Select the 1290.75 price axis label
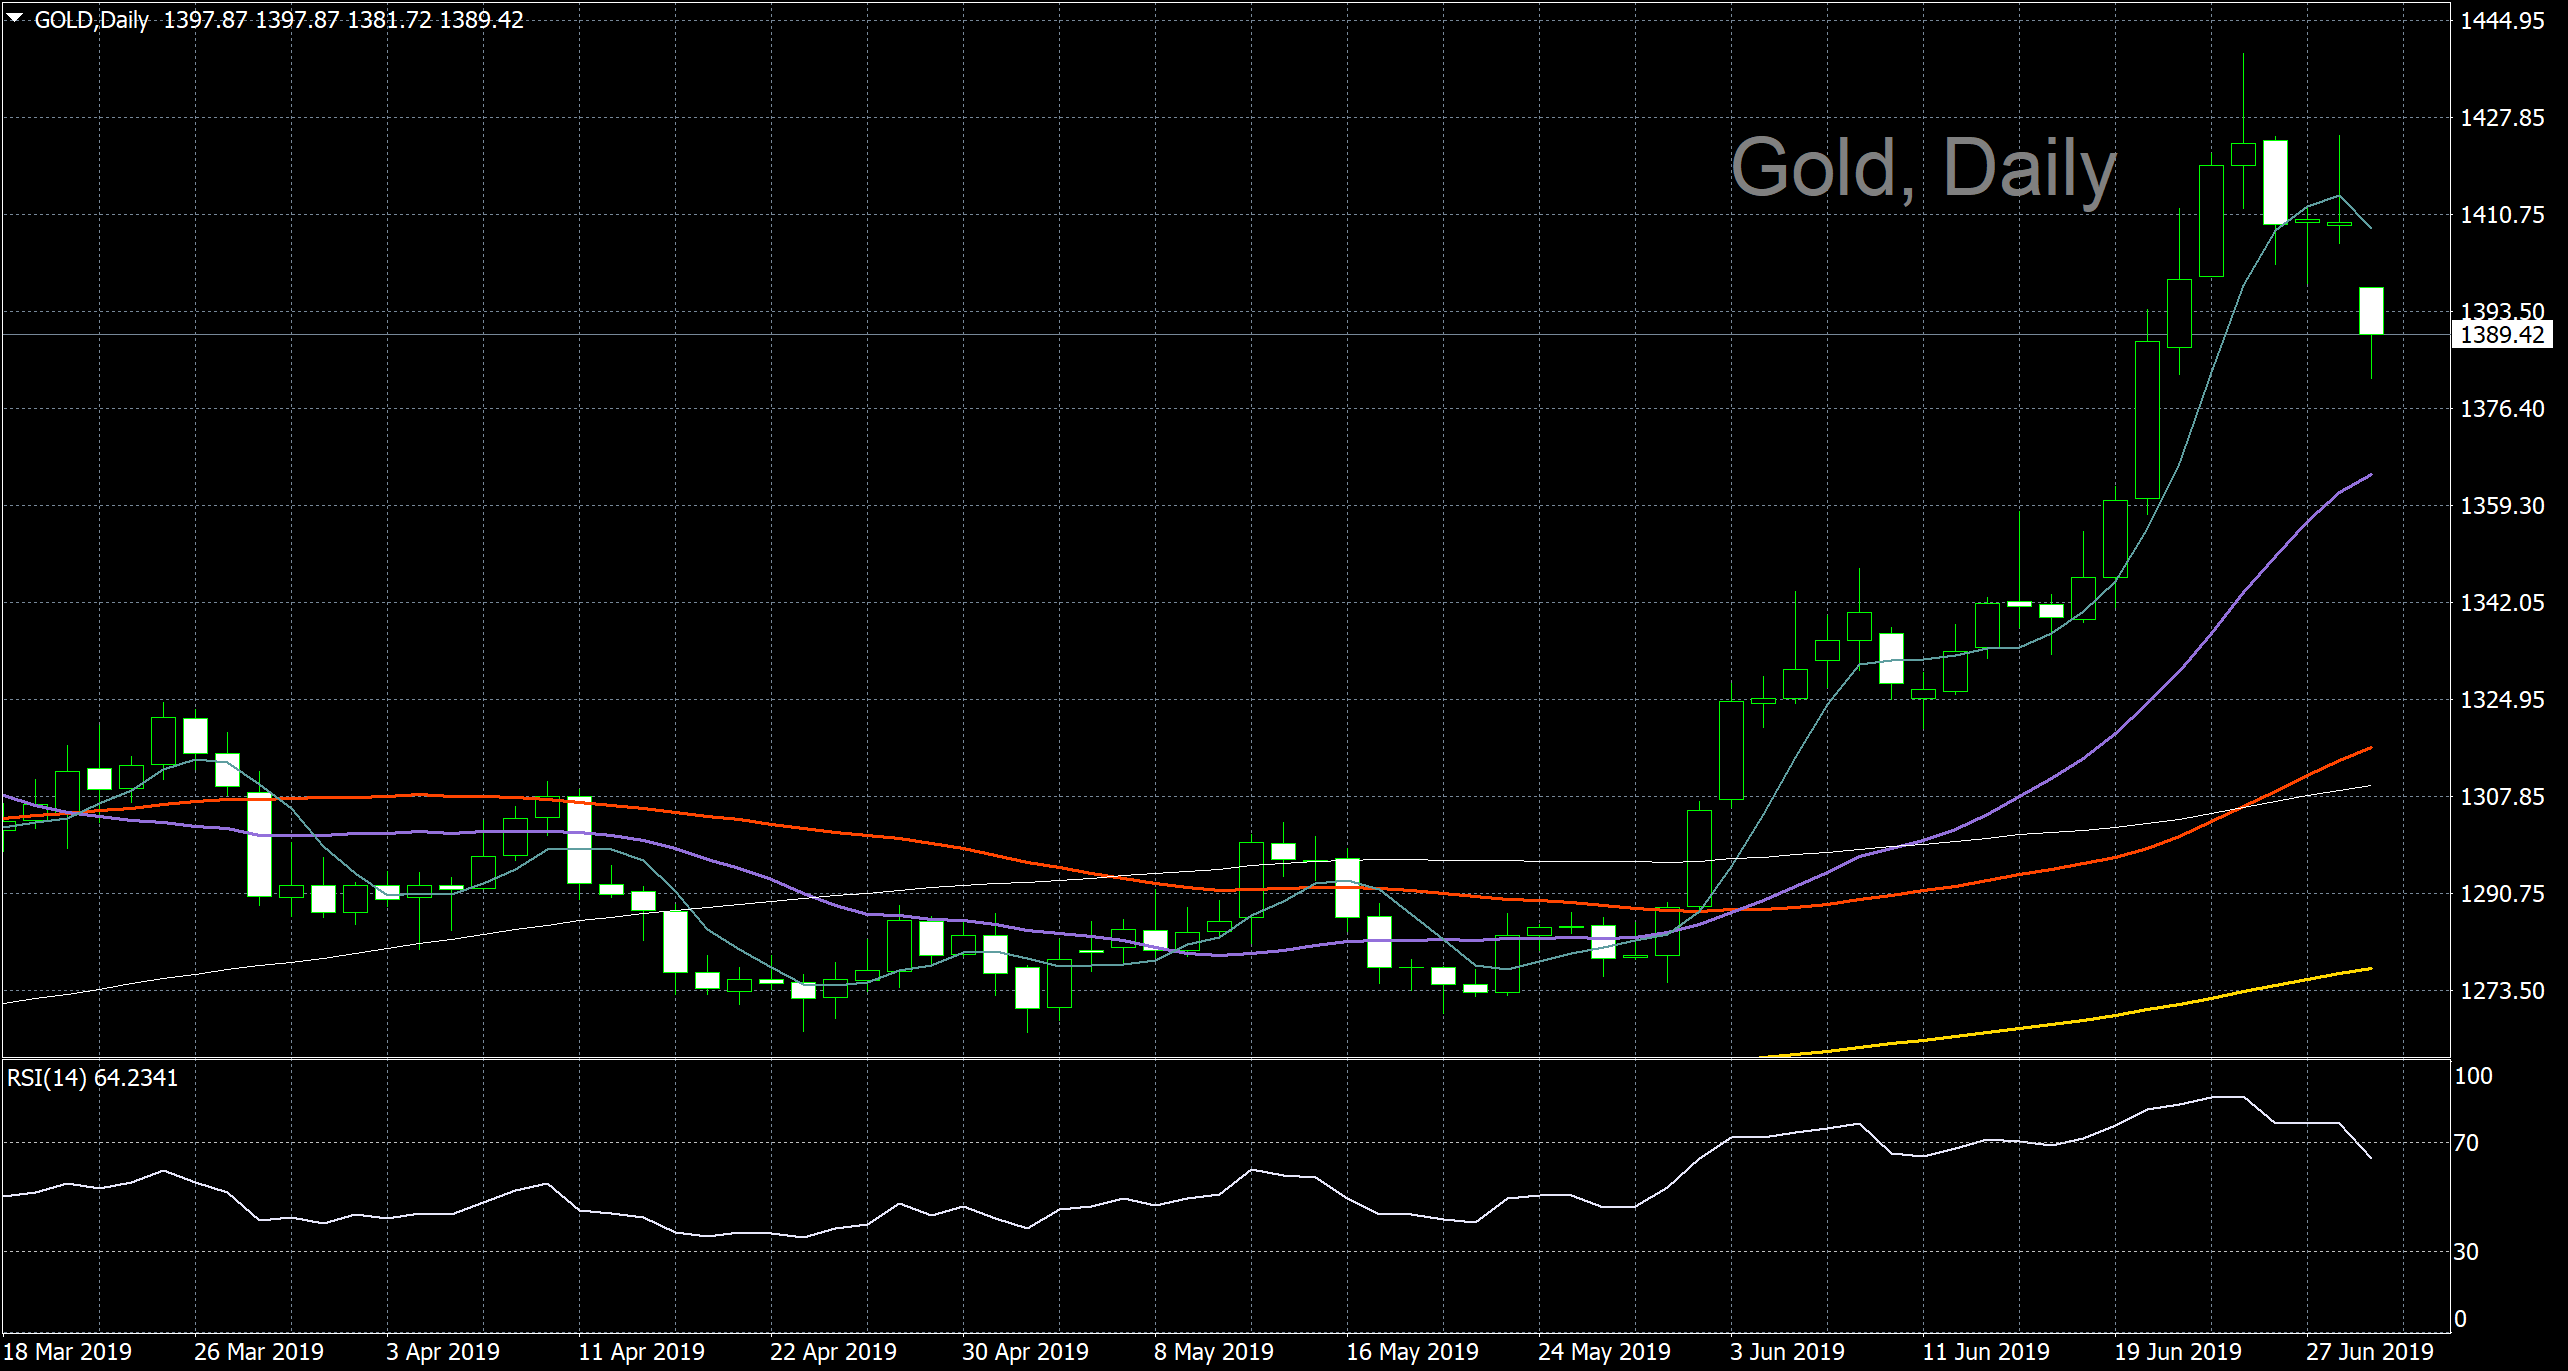 click(x=2502, y=894)
